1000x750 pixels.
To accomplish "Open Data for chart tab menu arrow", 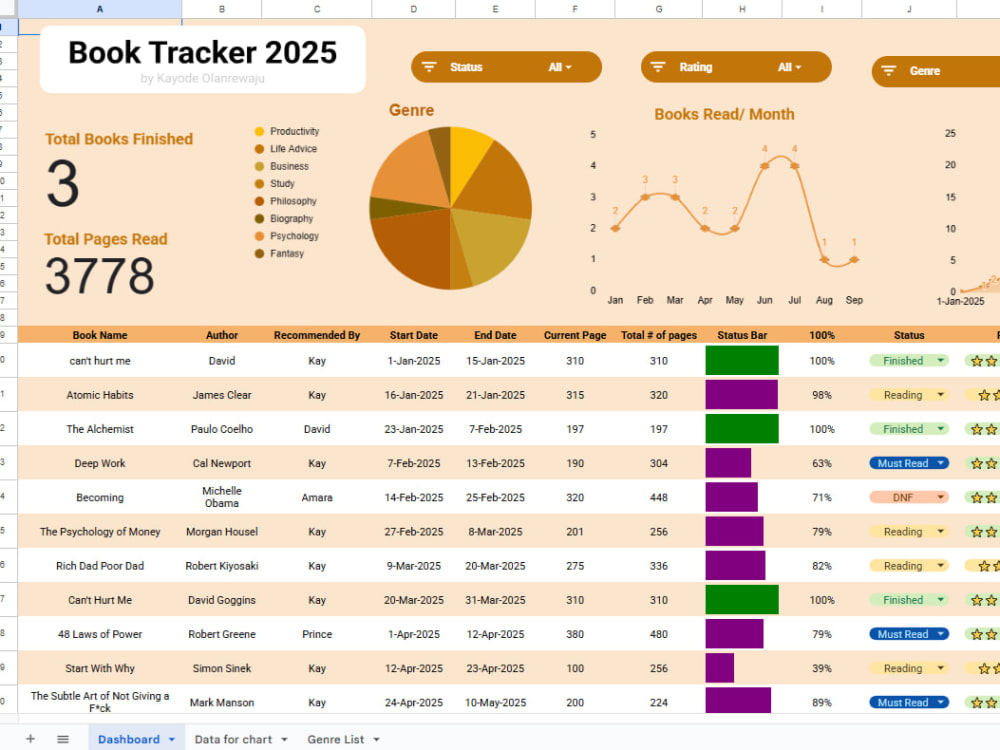I will (x=284, y=740).
